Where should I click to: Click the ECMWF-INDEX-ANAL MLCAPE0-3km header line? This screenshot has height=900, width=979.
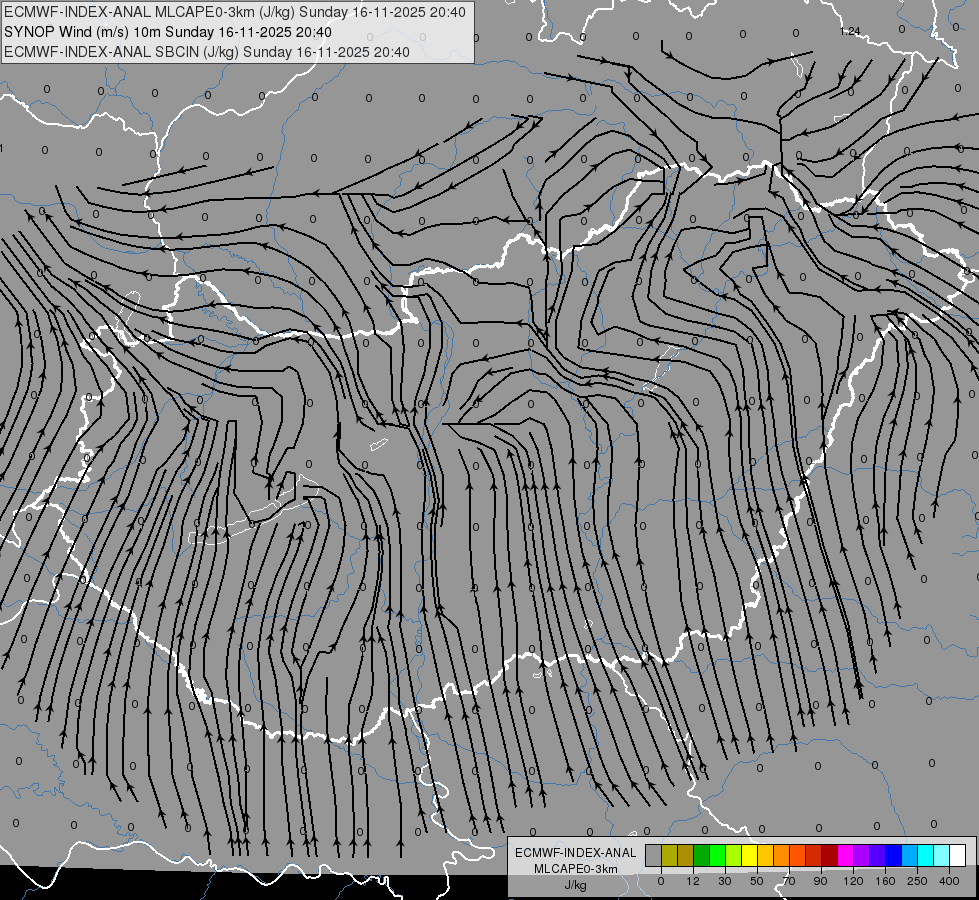(235, 12)
